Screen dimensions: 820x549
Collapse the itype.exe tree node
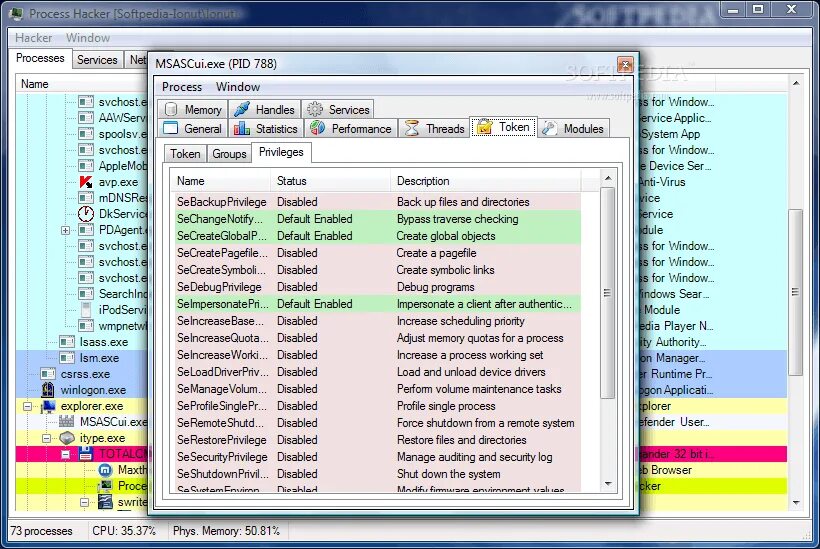coord(47,438)
